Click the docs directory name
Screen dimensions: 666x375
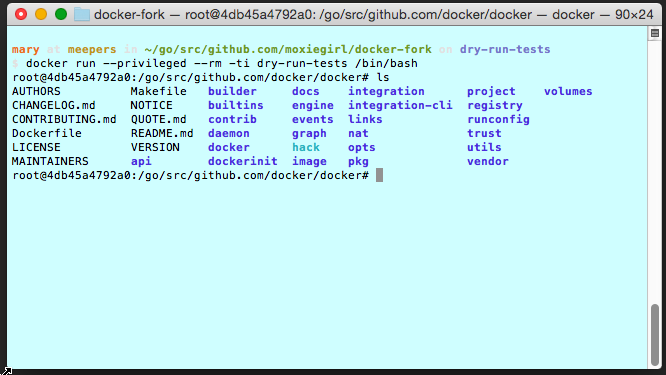point(305,91)
